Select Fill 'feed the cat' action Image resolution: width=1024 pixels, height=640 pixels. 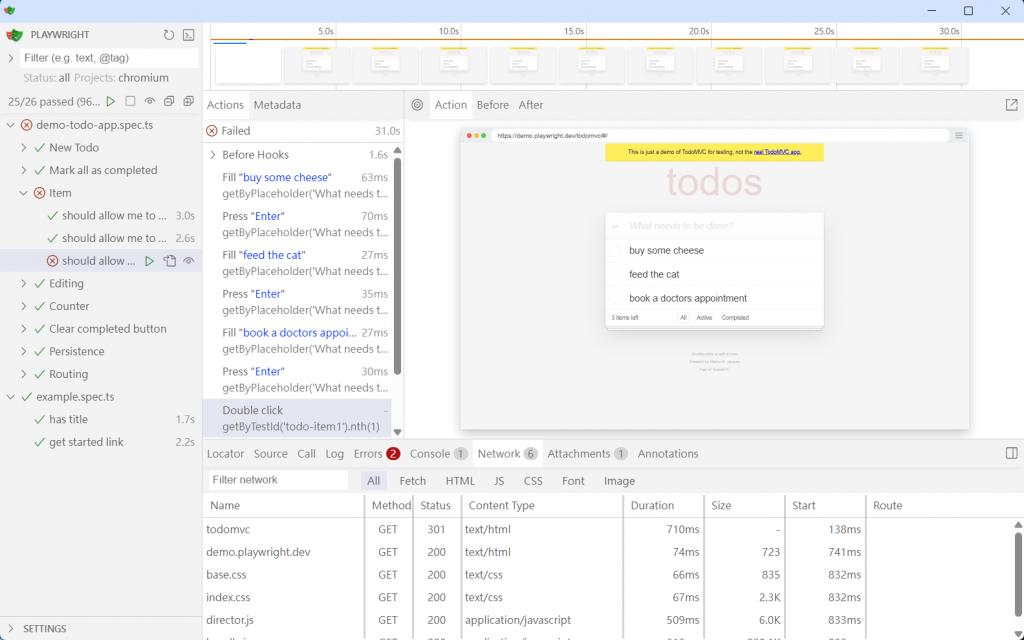click(x=297, y=263)
